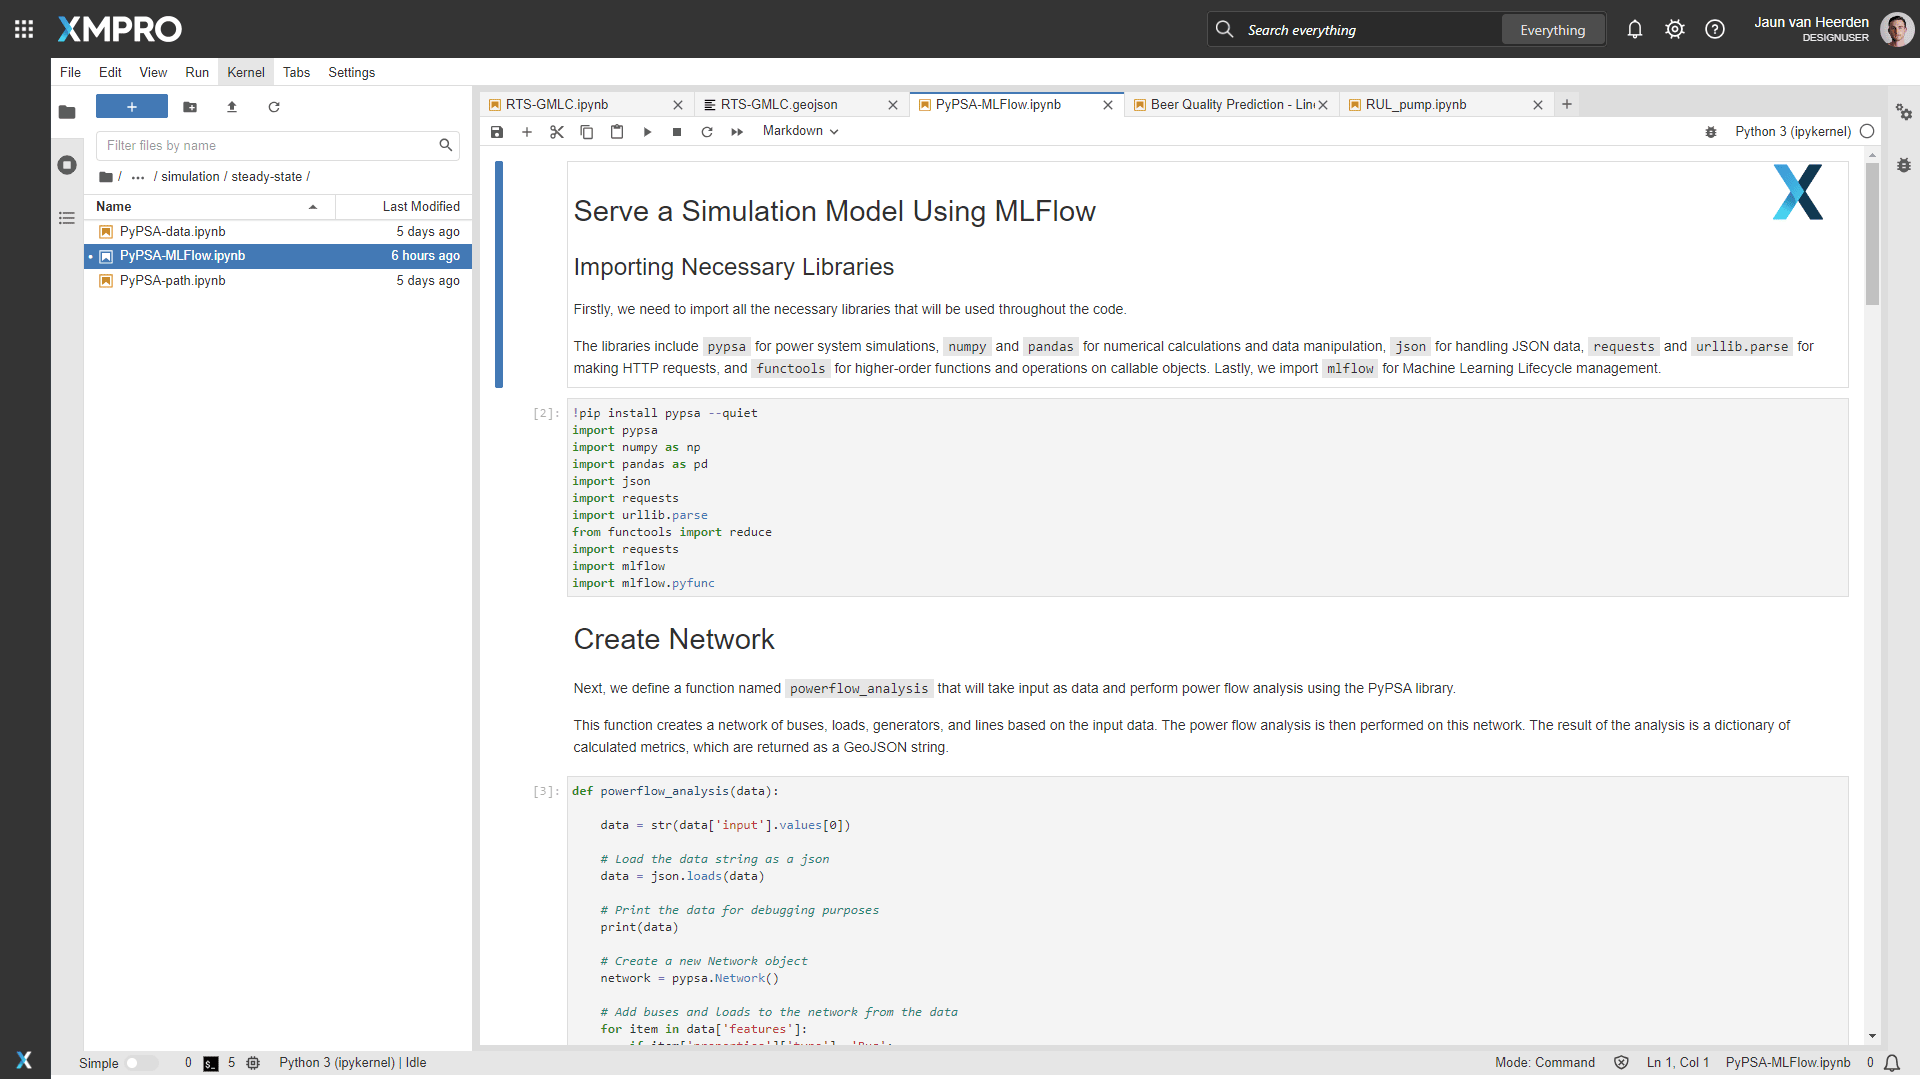The image size is (1920, 1079).
Task: Save the notebook with the save icon
Action: click(497, 132)
